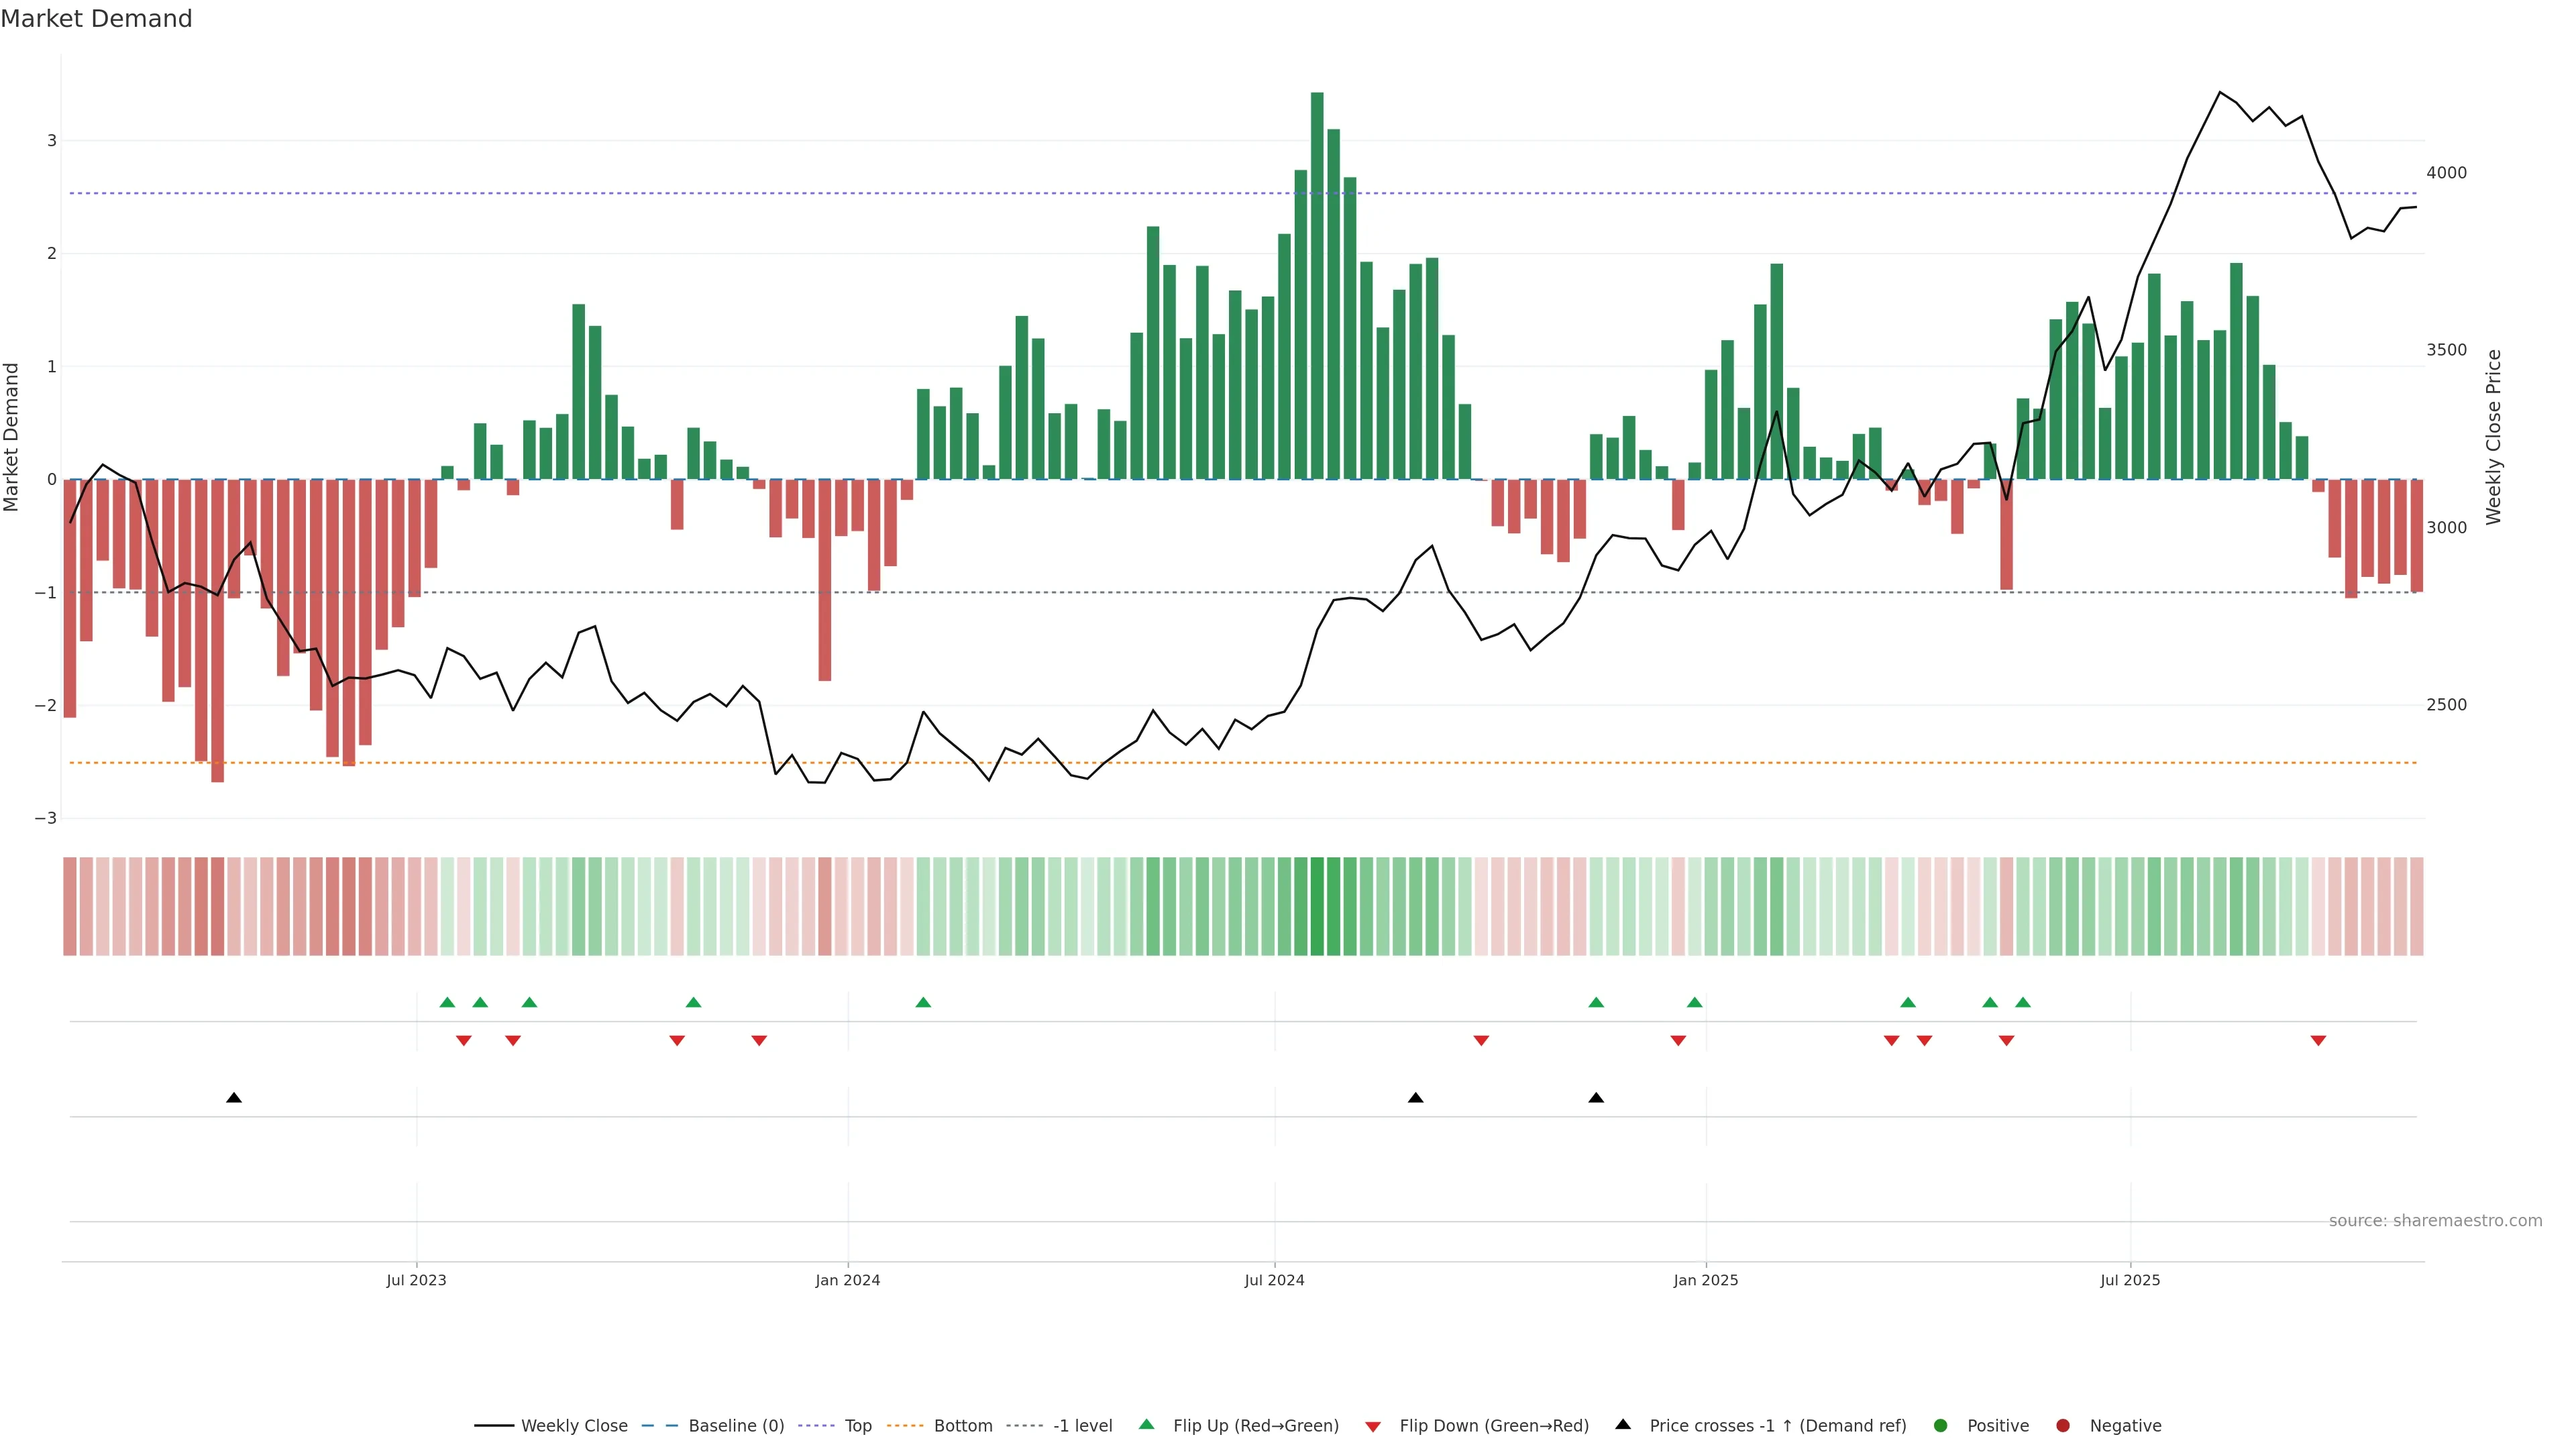
Task: Click black Price crosses -1 legend icon
Action: [x=1623, y=1425]
